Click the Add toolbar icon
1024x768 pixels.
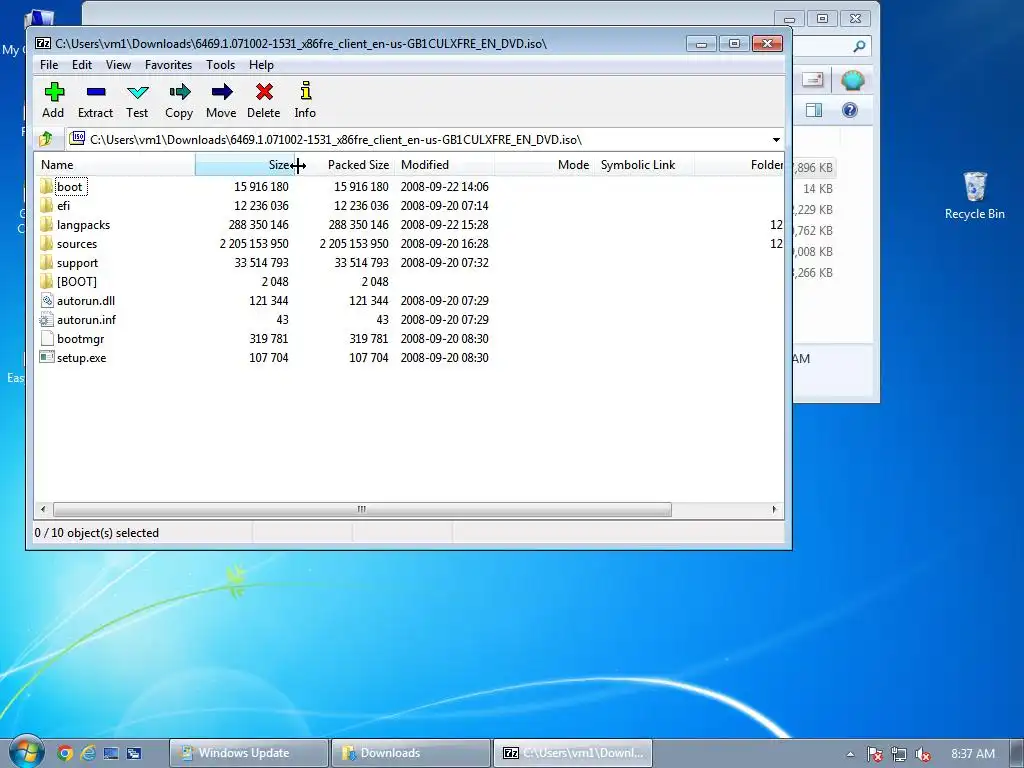54,92
